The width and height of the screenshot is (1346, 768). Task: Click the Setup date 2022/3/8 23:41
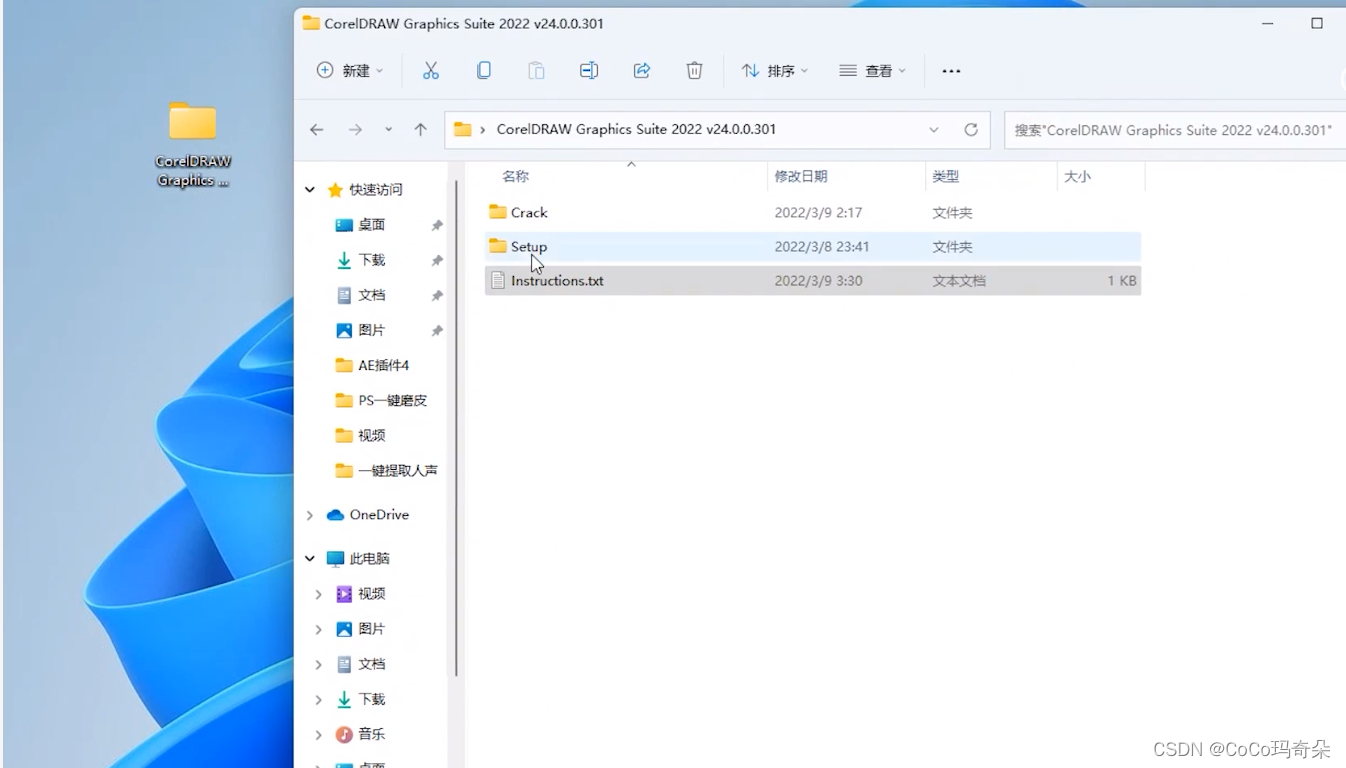[x=824, y=247]
